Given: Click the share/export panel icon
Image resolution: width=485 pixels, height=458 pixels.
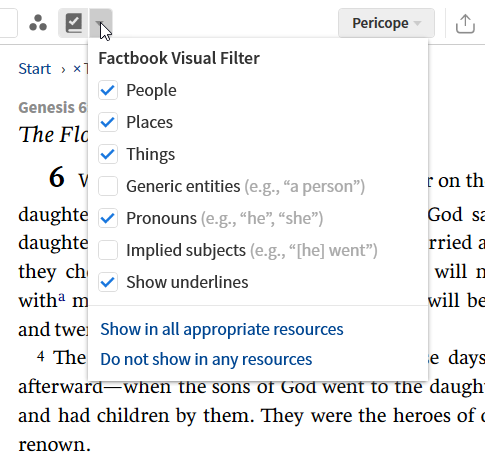Looking at the screenshot, I should click(465, 23).
